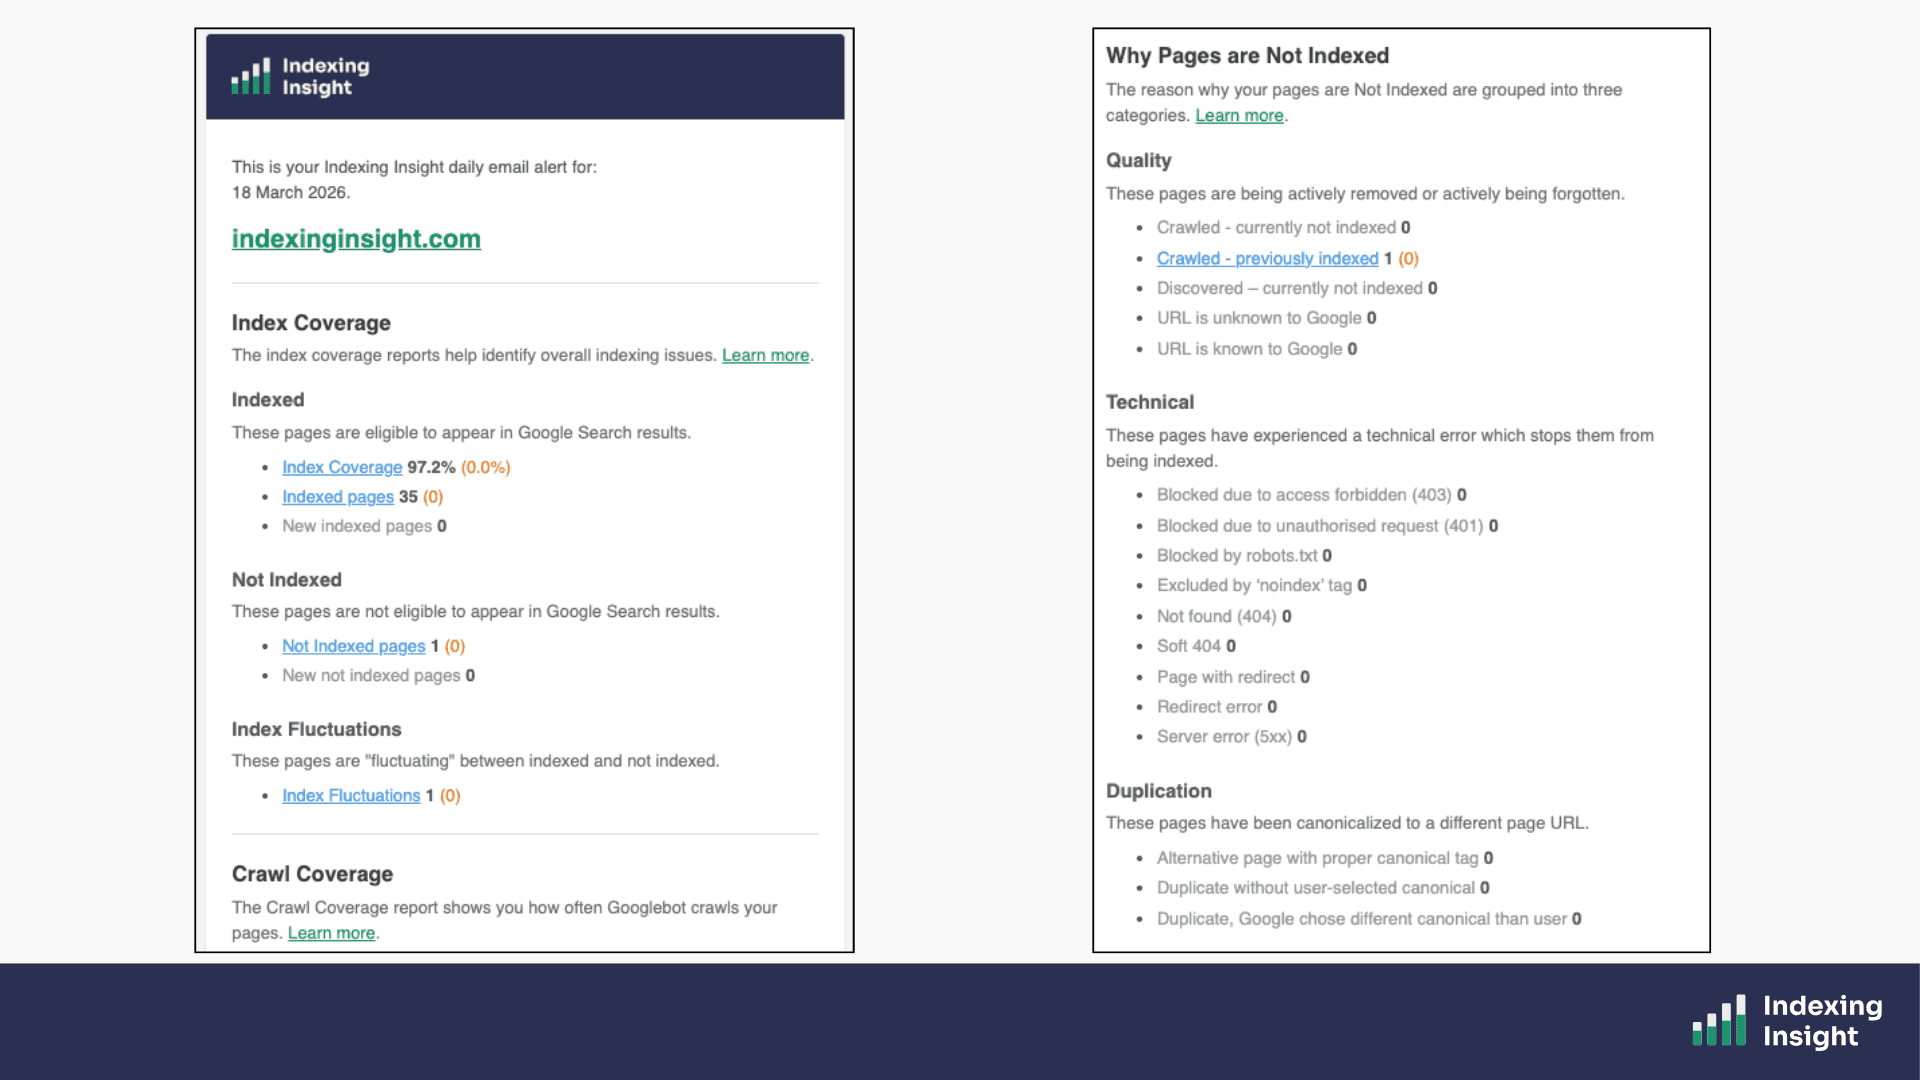Click the orange (0.0%) coverage change value

coord(485,467)
